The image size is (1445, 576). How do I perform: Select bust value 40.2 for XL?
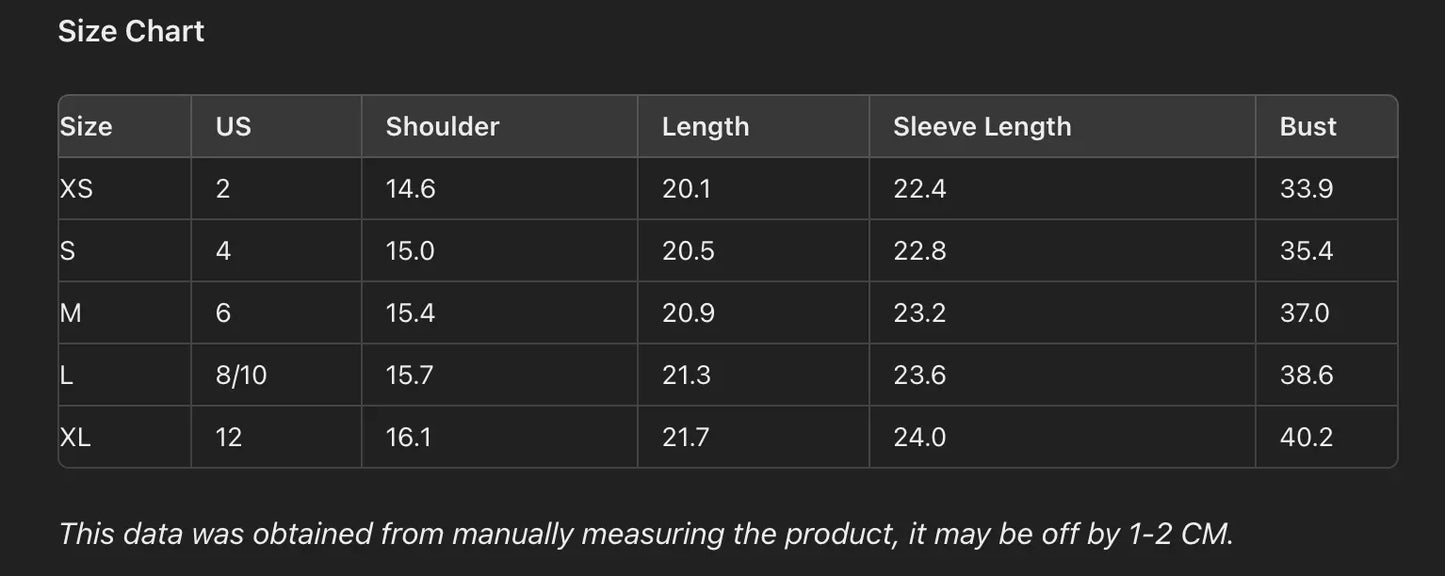coord(1306,437)
